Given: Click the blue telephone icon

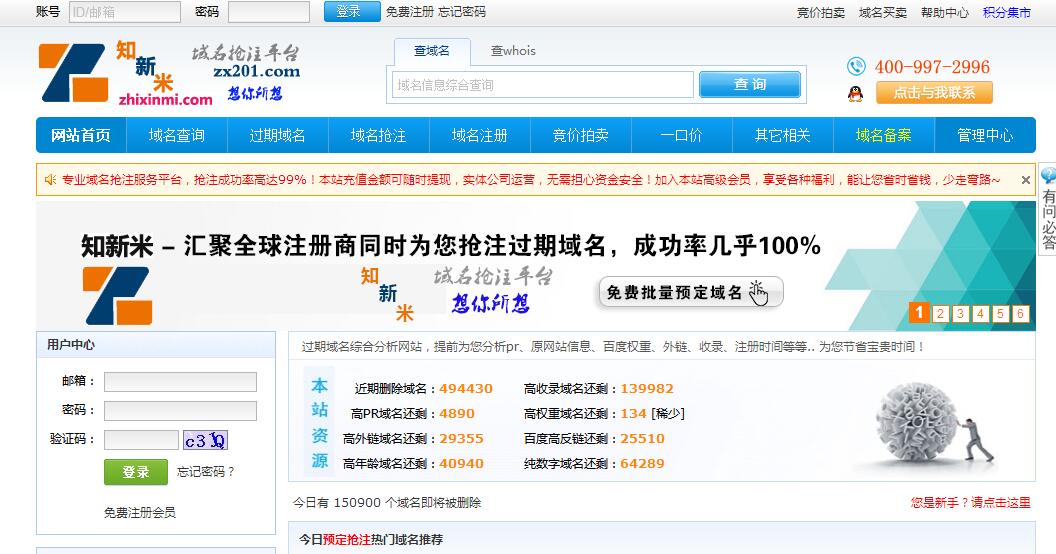Looking at the screenshot, I should click(x=856, y=67).
